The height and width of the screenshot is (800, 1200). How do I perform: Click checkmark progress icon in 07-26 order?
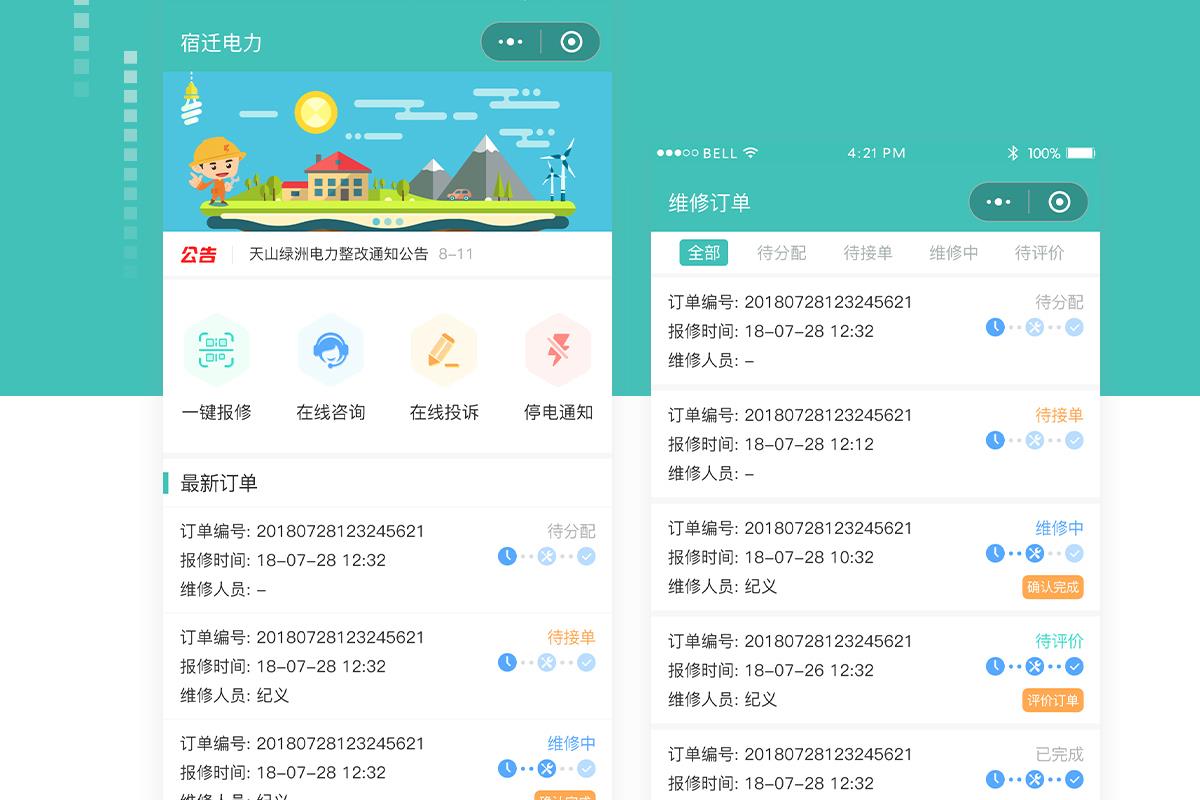[1074, 666]
